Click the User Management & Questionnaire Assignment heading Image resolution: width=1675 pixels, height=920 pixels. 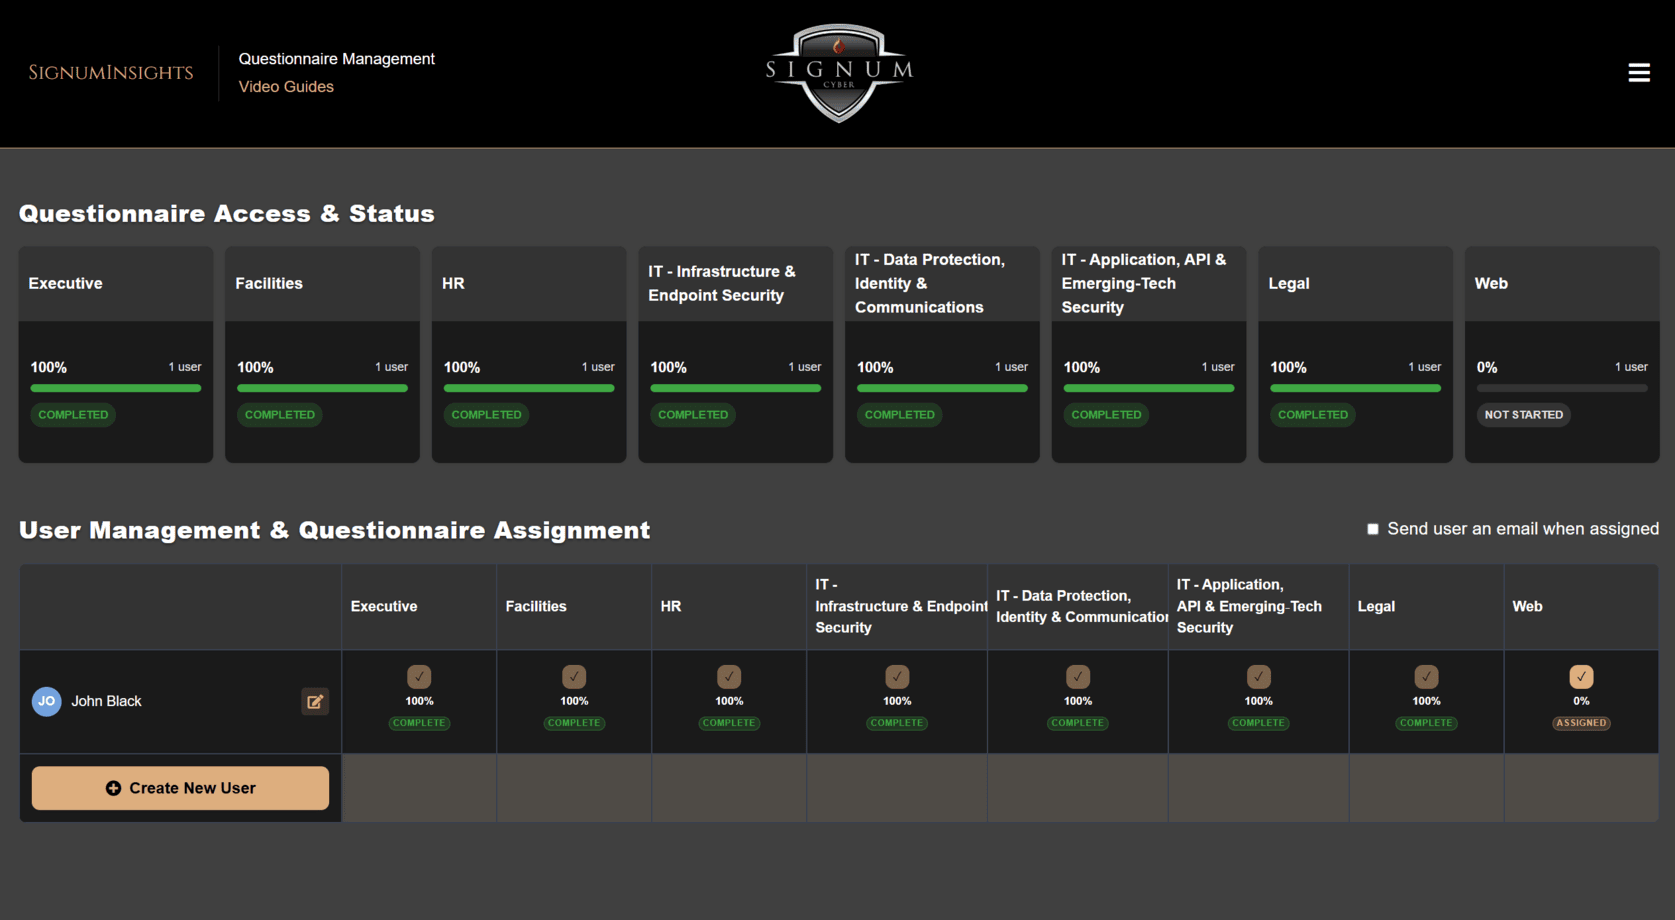point(335,530)
